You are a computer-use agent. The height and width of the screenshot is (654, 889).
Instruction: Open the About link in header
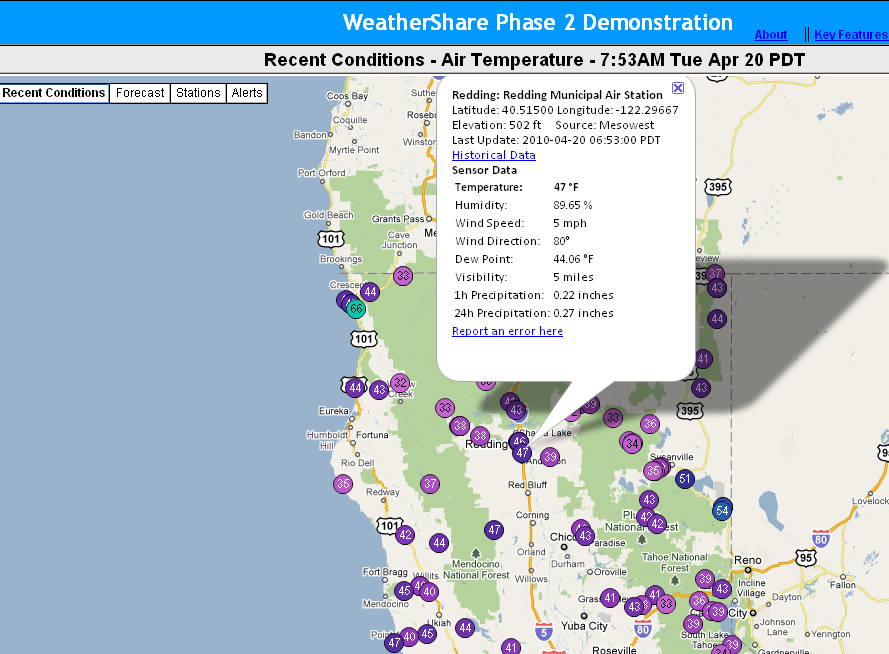click(x=770, y=35)
